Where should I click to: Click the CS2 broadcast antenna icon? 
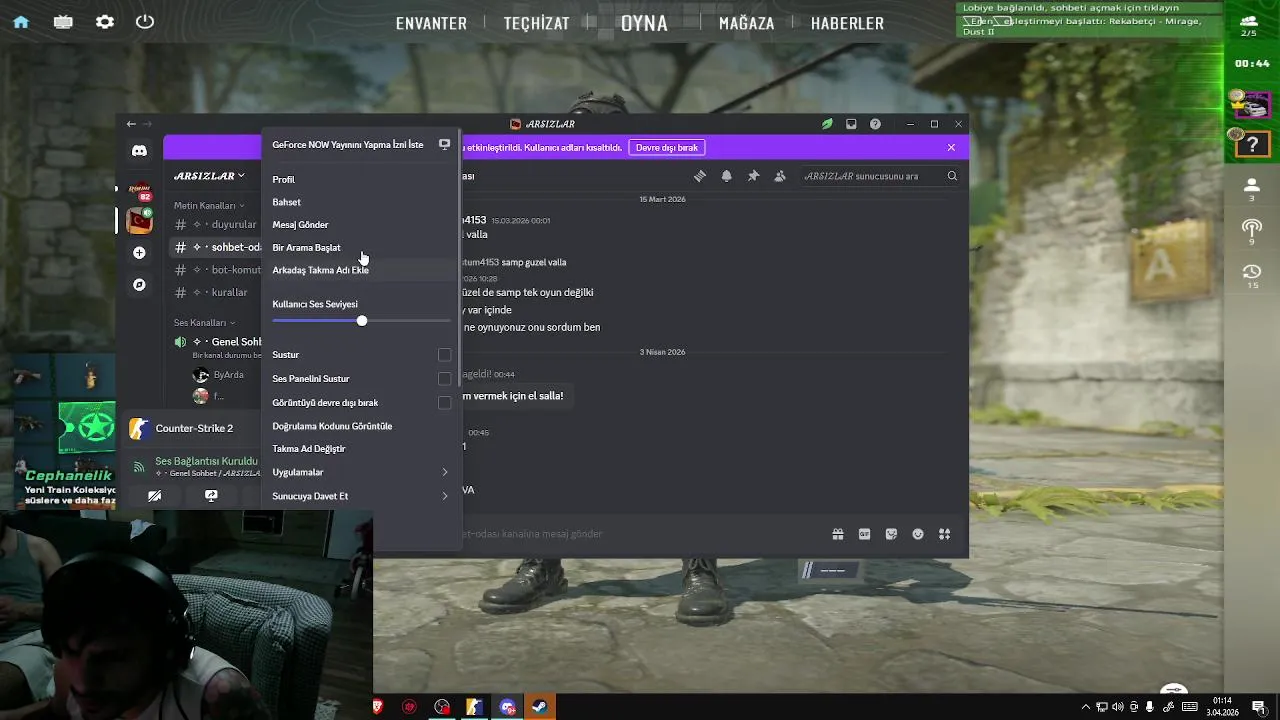[x=1251, y=232]
